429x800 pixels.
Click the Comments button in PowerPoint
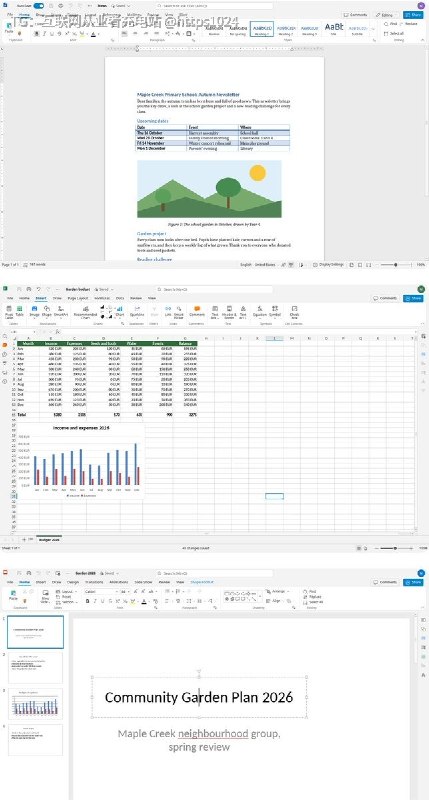(385, 582)
